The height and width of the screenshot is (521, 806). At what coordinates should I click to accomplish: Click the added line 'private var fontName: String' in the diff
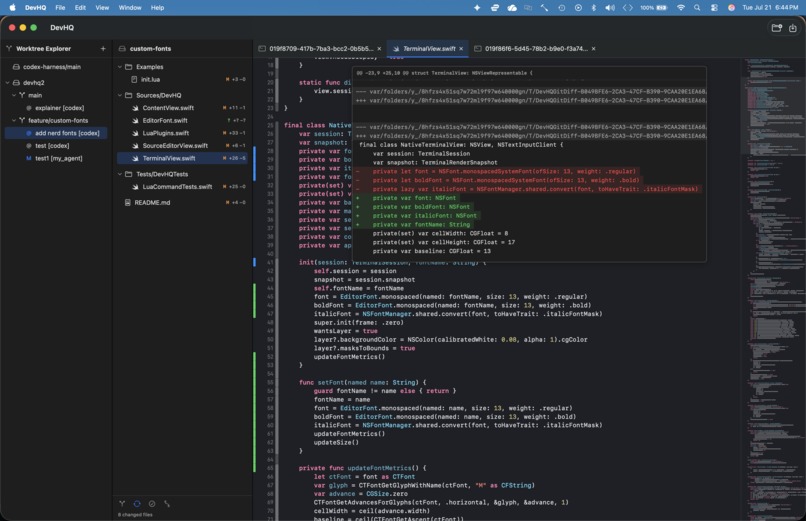click(x=421, y=225)
